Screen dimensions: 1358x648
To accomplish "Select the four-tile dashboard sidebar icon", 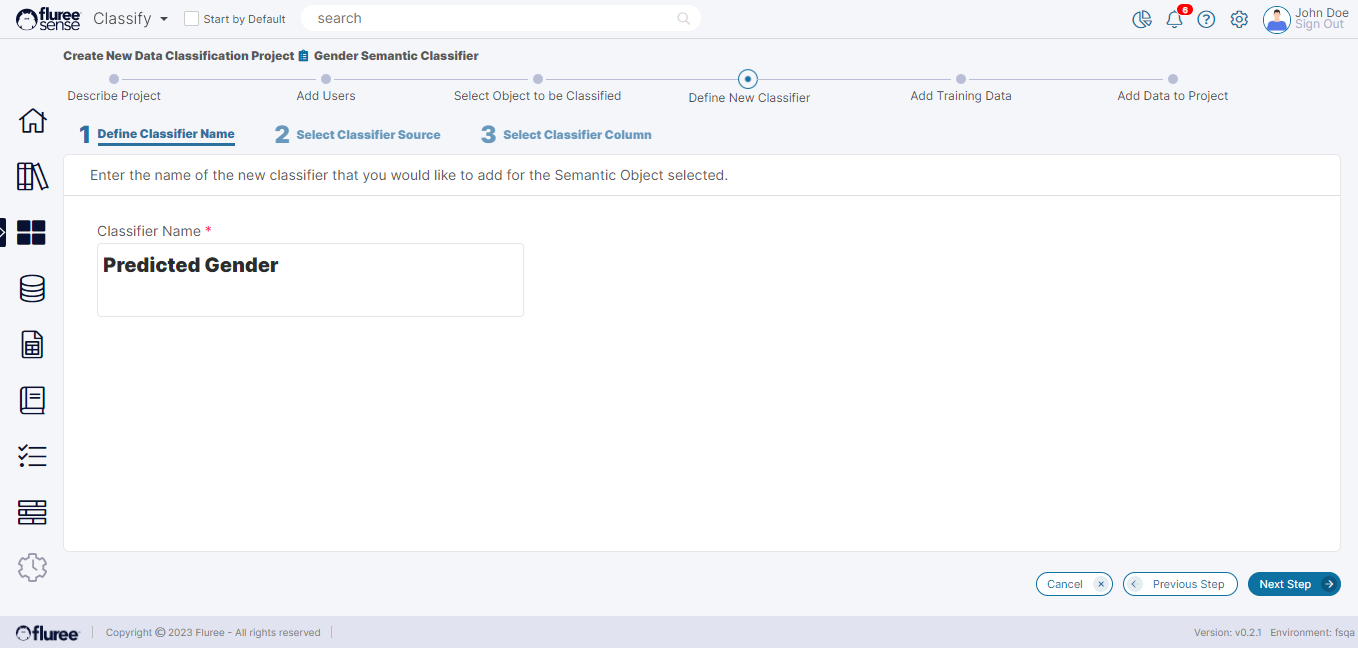I will pos(32,233).
